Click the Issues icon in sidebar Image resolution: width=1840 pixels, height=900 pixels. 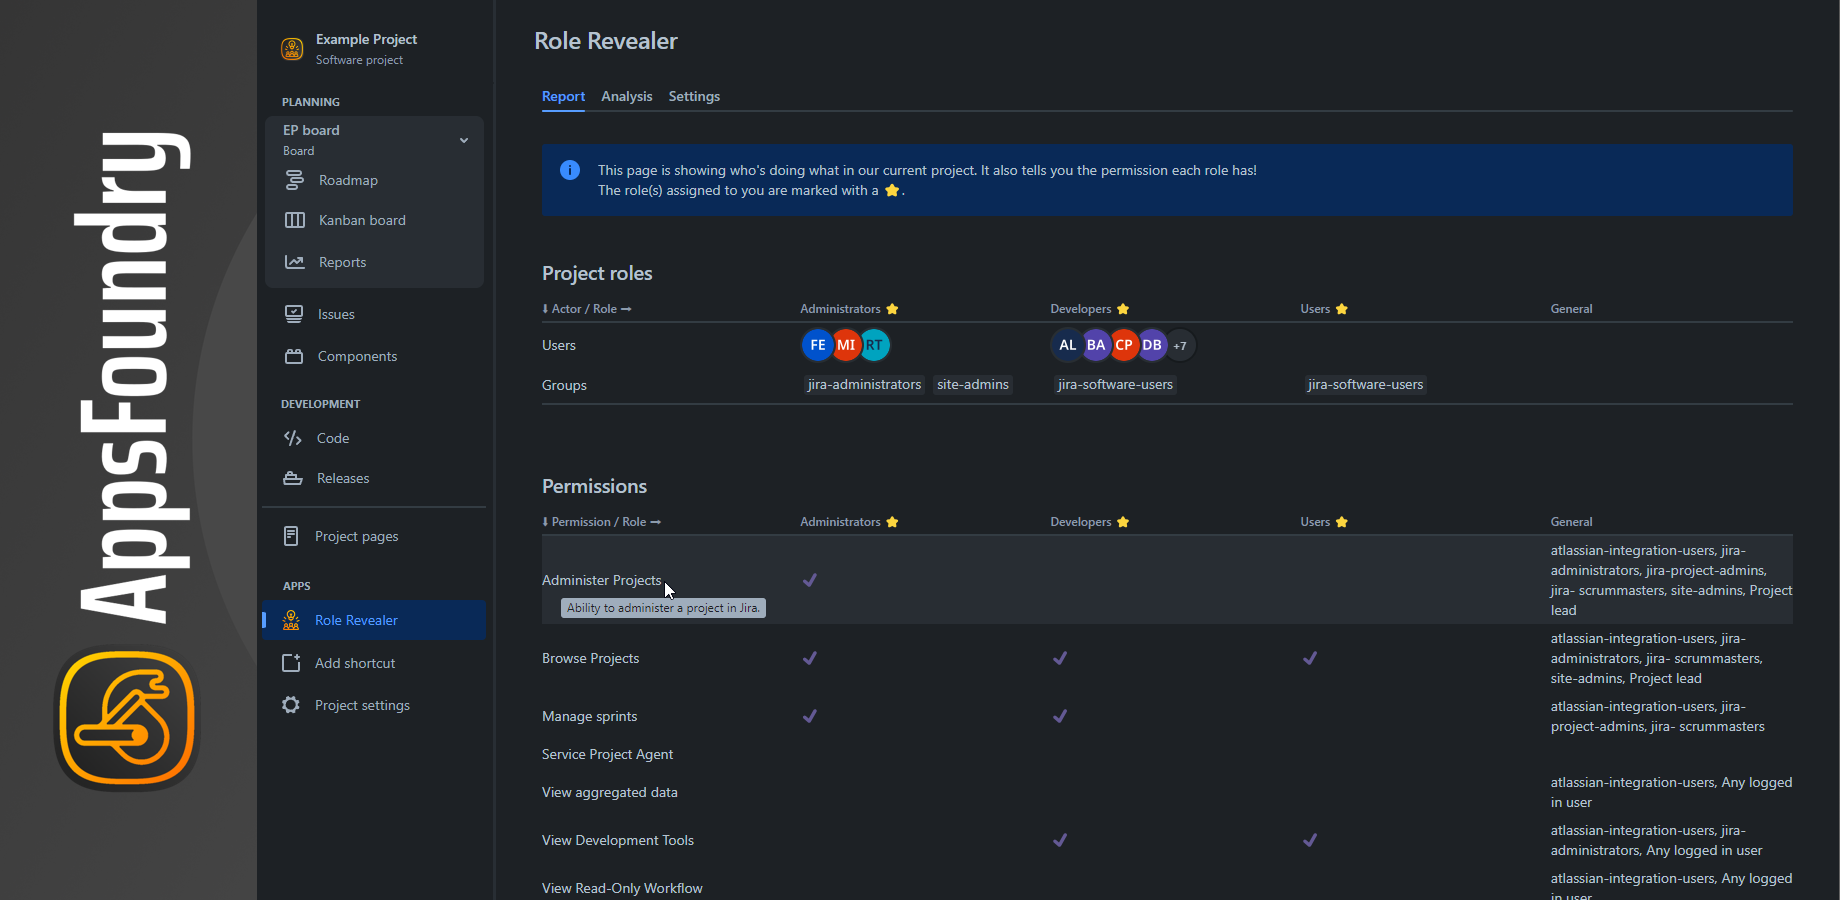click(294, 314)
